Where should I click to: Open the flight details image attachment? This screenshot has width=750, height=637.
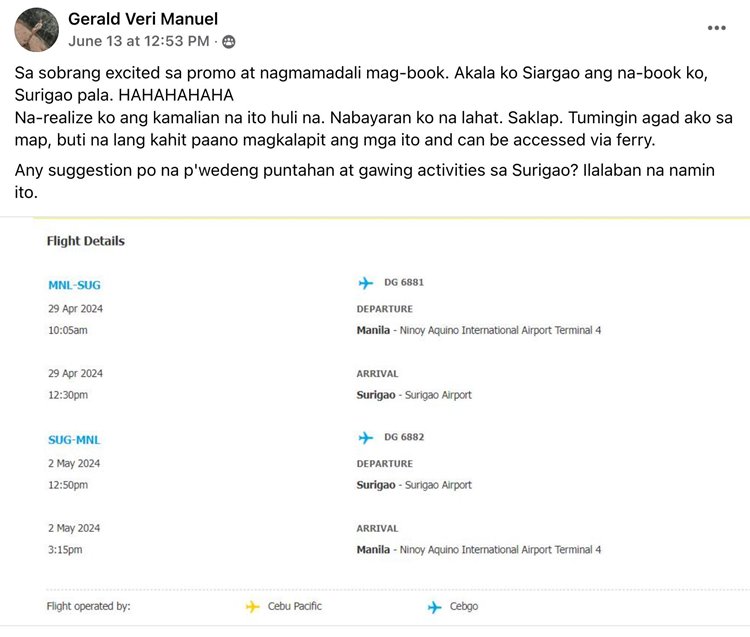coord(375,422)
